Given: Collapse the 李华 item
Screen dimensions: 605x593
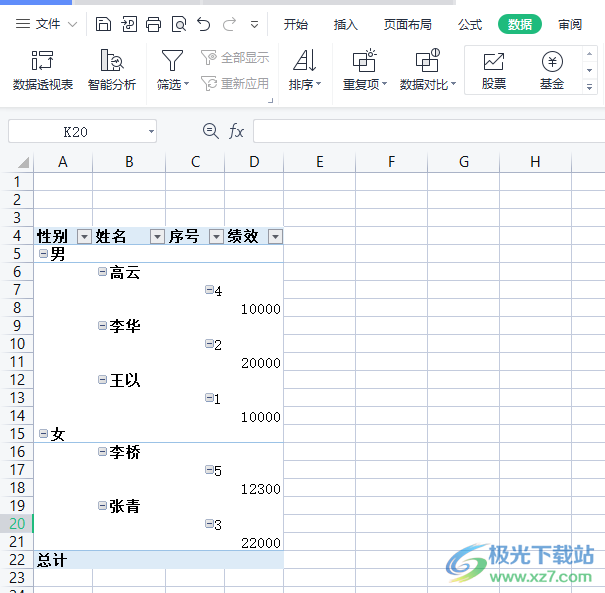Looking at the screenshot, I should 102,326.
